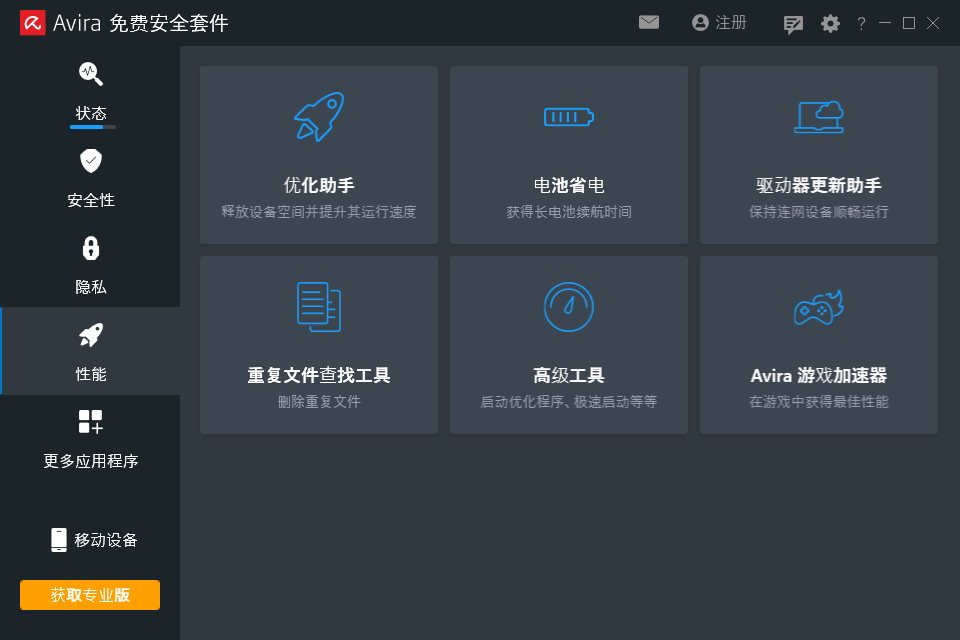
Task: Open the 更多应用程序 section label
Action: (x=91, y=461)
